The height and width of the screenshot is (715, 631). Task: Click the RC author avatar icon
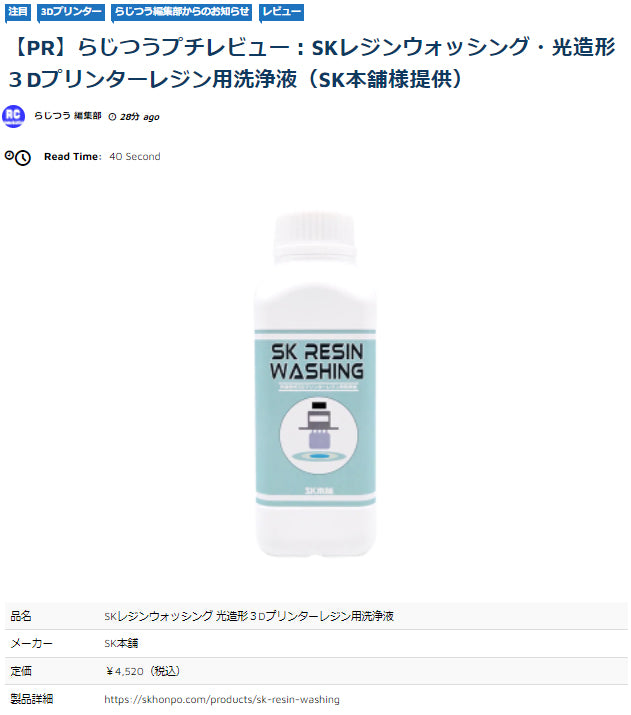14,116
